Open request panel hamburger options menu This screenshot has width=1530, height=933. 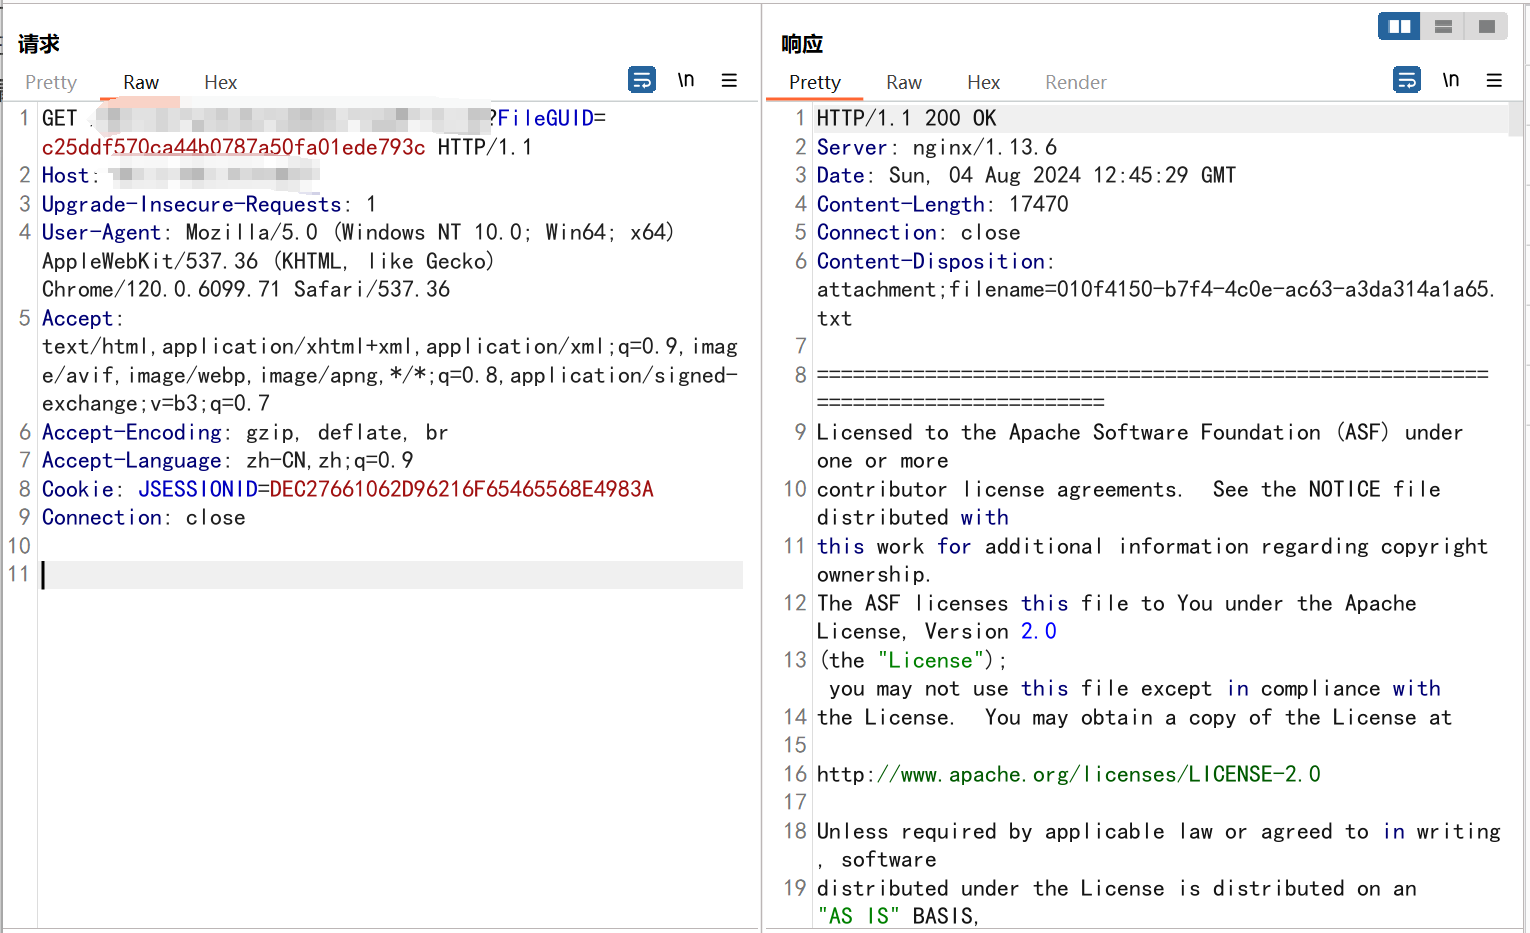[729, 80]
